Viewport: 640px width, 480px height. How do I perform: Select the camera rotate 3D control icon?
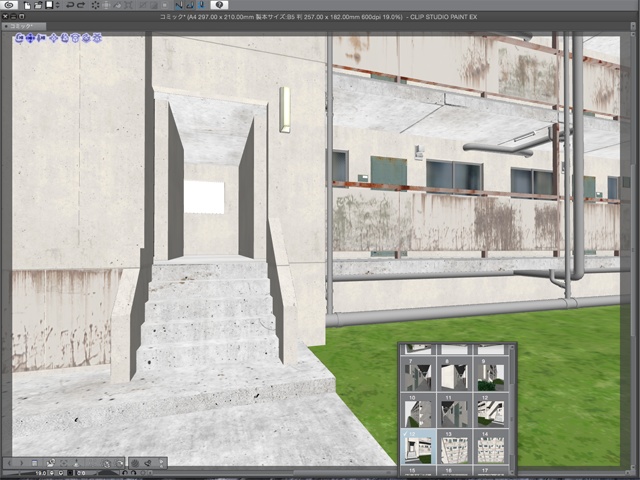pyautogui.click(x=21, y=38)
